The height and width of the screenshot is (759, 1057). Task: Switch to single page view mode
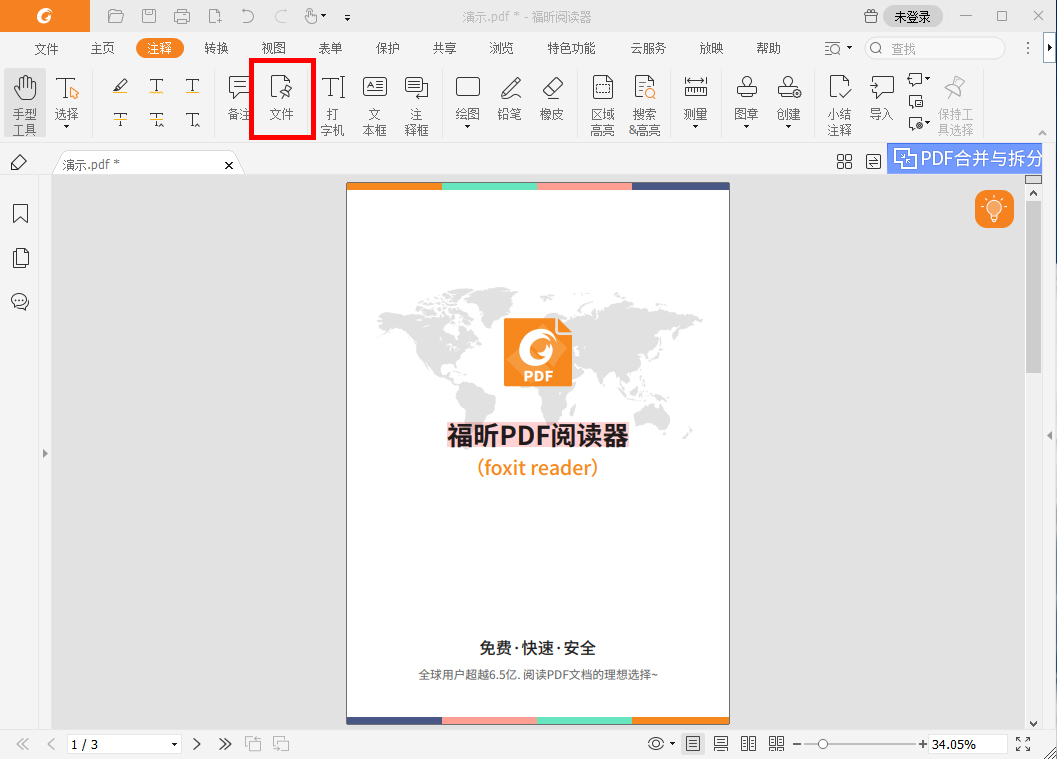click(x=693, y=743)
